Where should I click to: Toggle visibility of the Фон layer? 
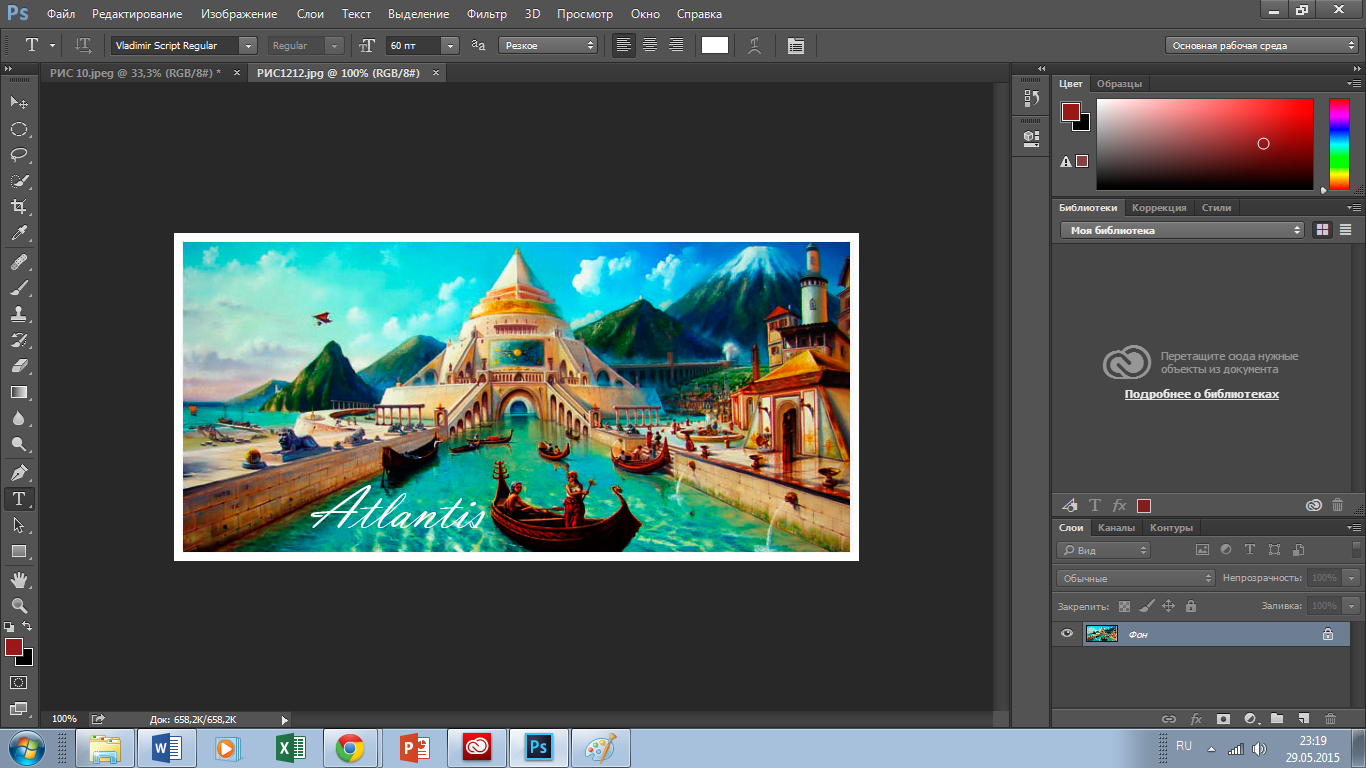[1067, 633]
